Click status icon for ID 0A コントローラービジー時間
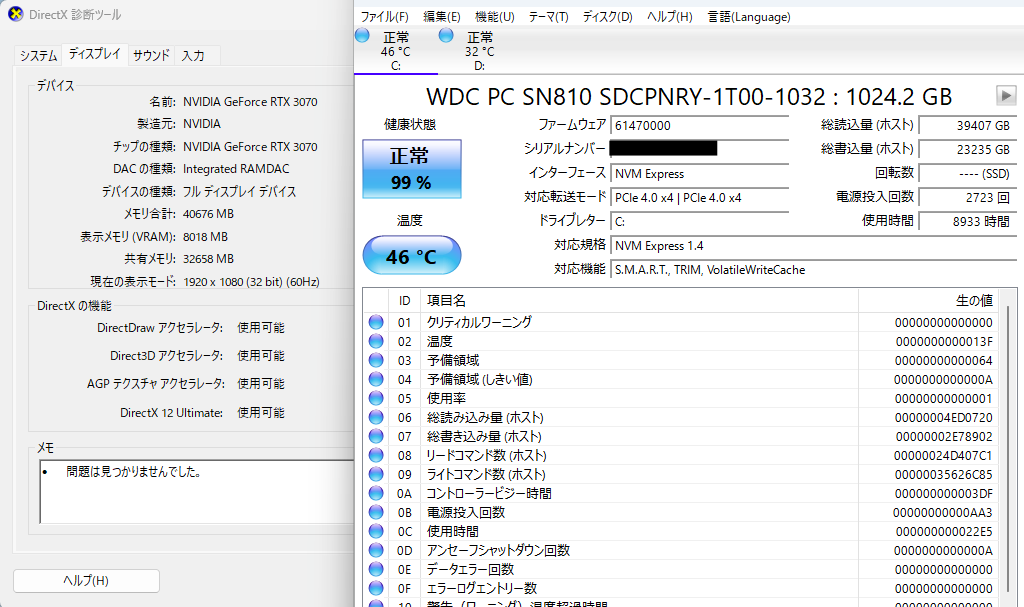Image resolution: width=1024 pixels, height=607 pixels. [x=376, y=493]
